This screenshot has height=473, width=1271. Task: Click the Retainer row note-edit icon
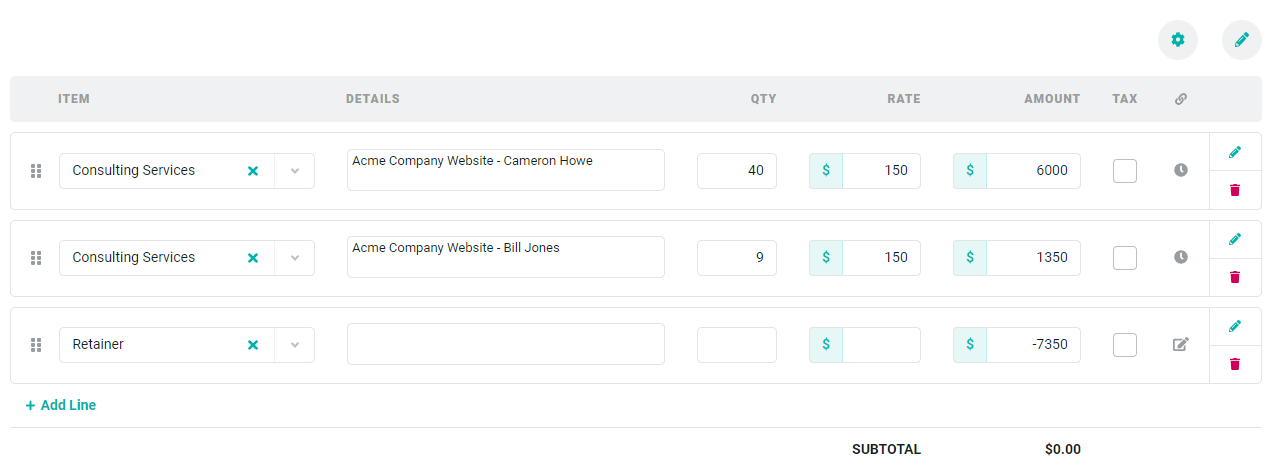pyautogui.click(x=1181, y=344)
